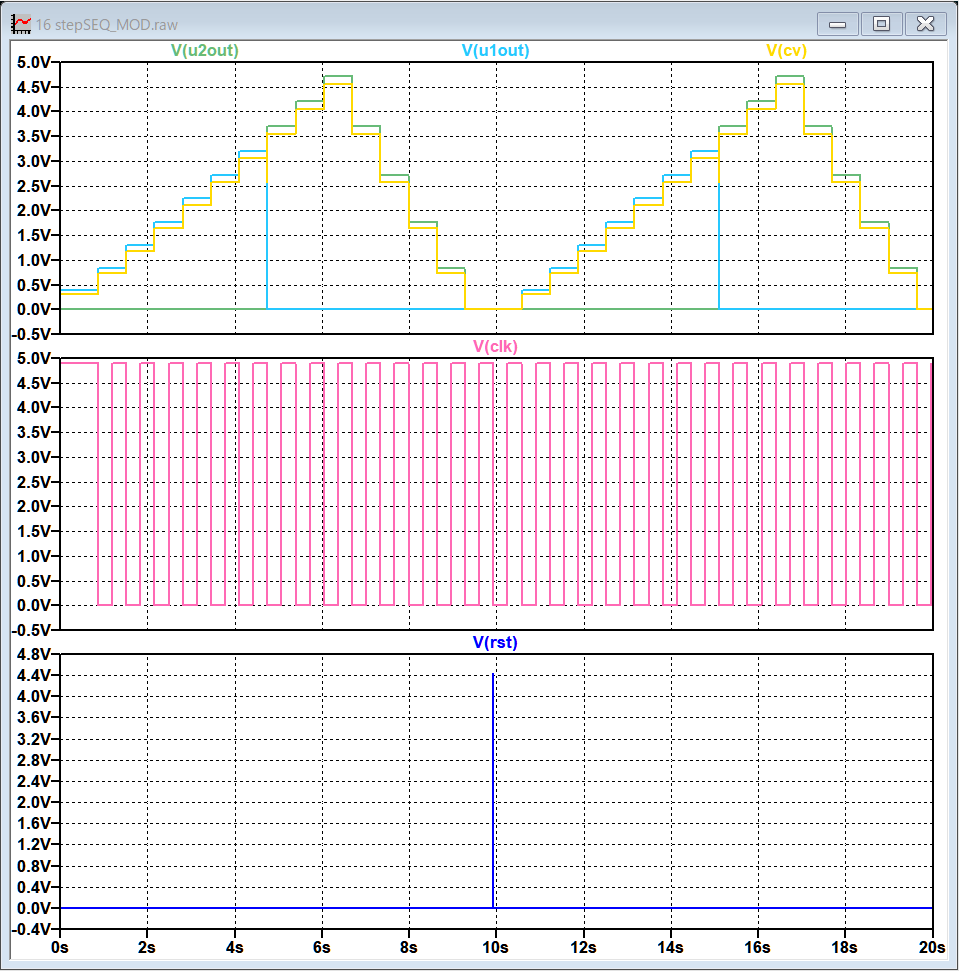Click the V(u2out) trace label
The height and width of the screenshot is (971, 960).
pos(204,51)
